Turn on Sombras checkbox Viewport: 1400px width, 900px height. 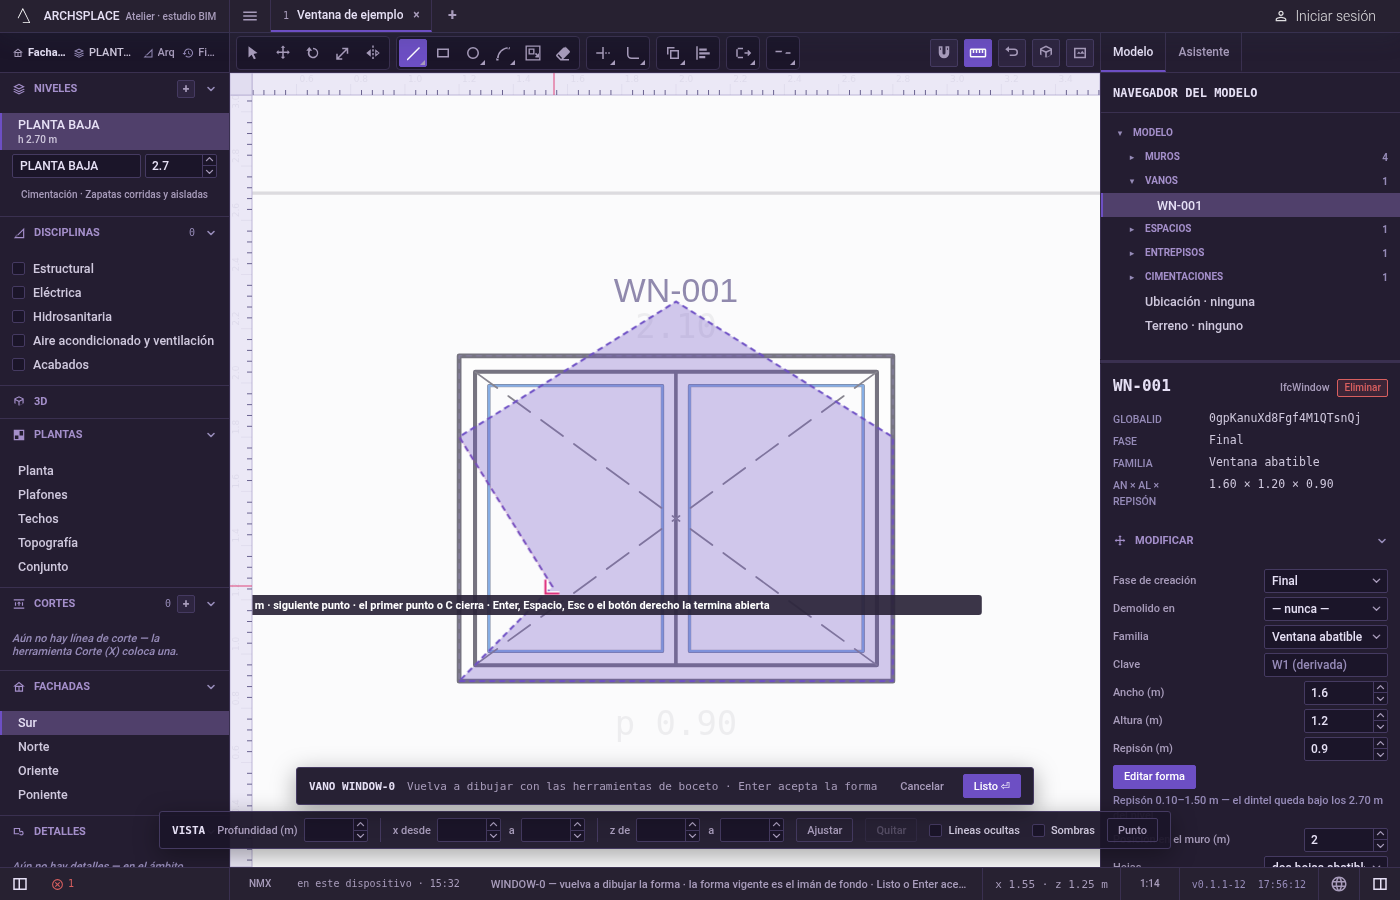pos(1038,830)
